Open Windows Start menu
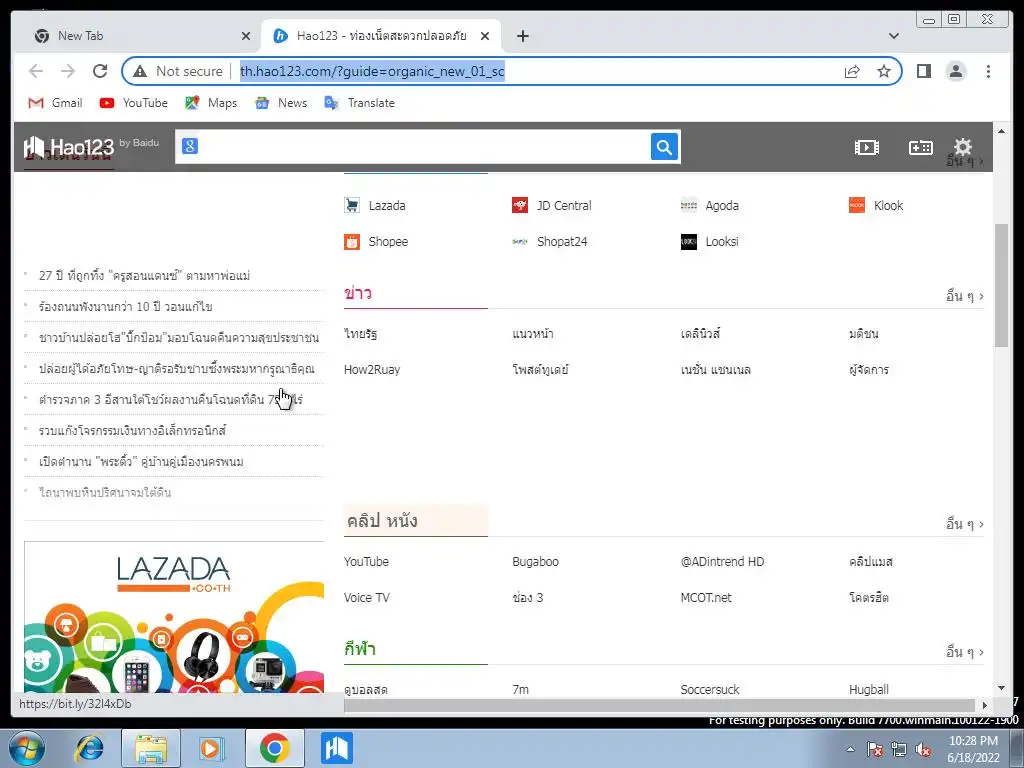Screen dimensions: 1024x768 [27, 748]
